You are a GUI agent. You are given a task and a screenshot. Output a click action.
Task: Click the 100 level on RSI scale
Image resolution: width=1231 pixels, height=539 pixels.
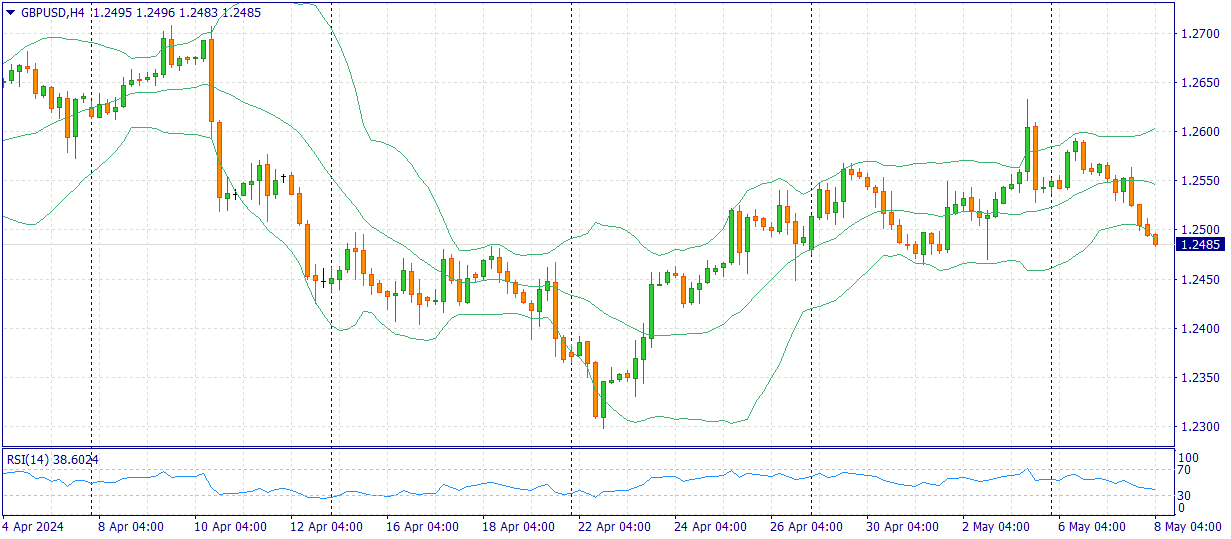coord(1188,458)
